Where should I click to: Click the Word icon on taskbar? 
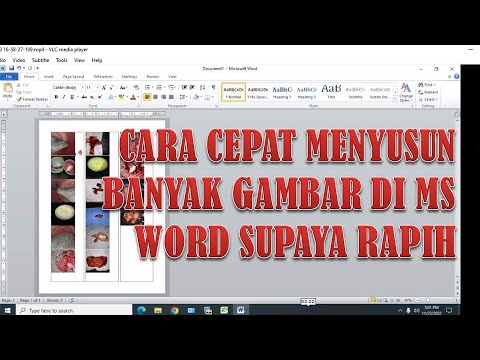[x=241, y=310]
